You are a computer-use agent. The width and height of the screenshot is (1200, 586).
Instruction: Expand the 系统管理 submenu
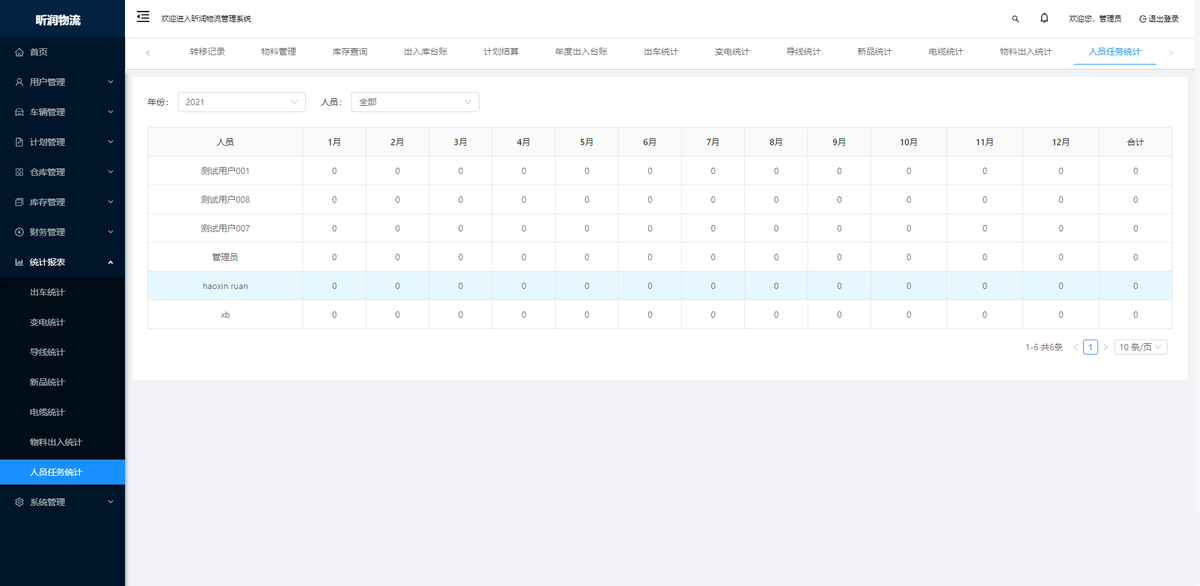tap(62, 502)
